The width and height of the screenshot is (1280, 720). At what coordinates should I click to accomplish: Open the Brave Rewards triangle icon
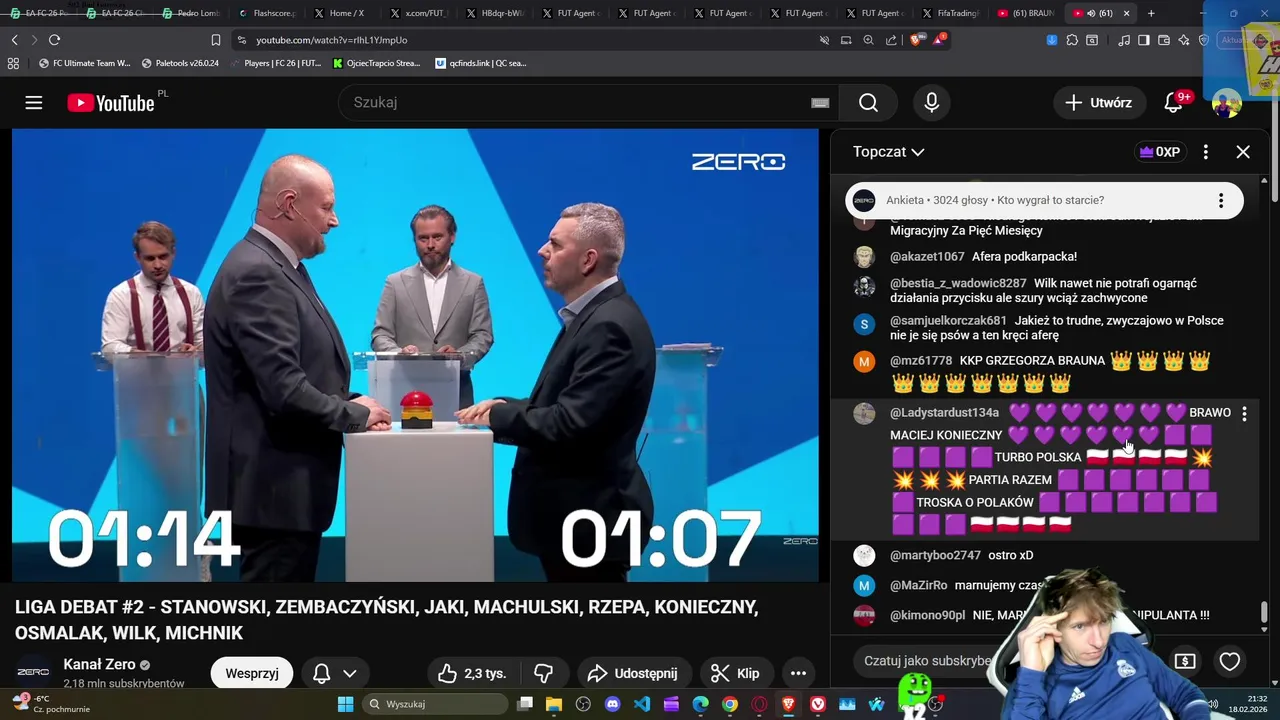coord(939,40)
